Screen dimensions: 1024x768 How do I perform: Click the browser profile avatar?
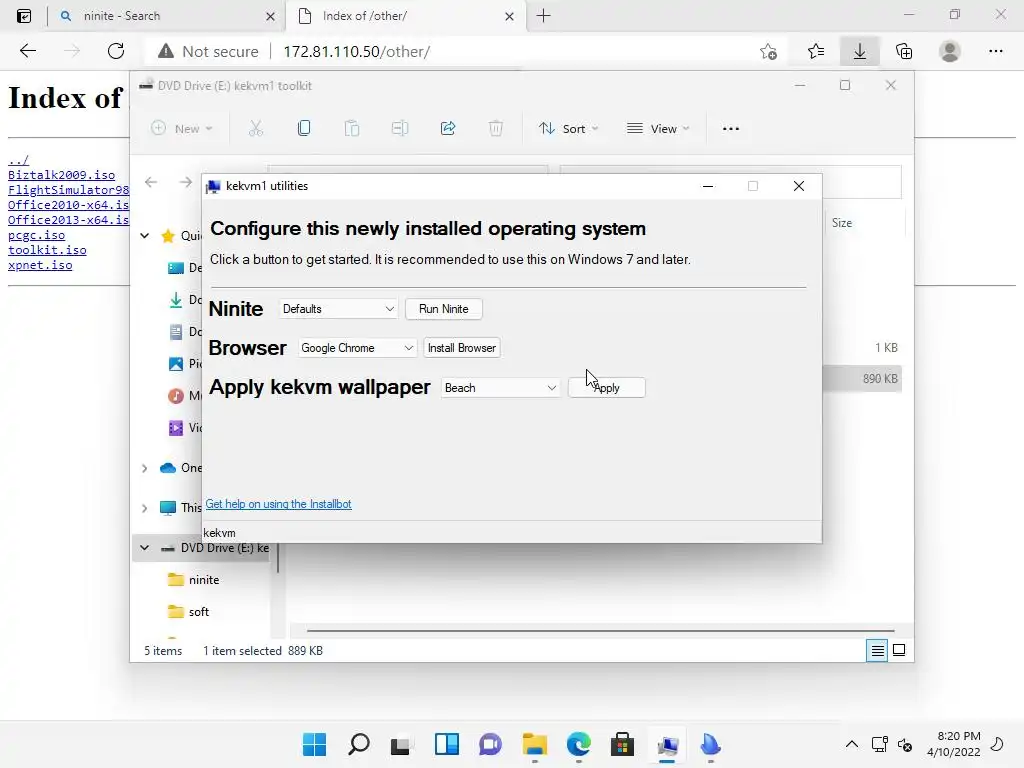[x=950, y=51]
